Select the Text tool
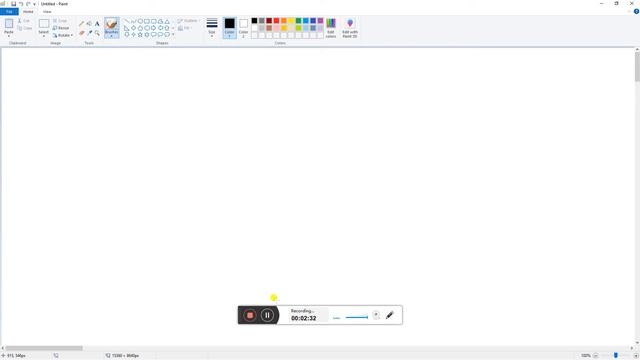This screenshot has height=360, width=640. (x=97, y=24)
